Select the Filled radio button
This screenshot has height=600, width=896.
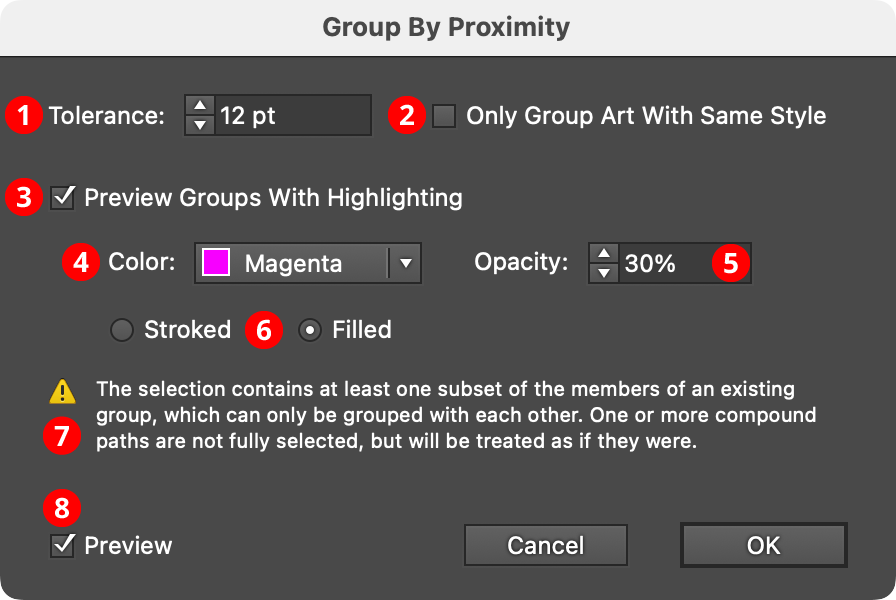click(x=309, y=329)
